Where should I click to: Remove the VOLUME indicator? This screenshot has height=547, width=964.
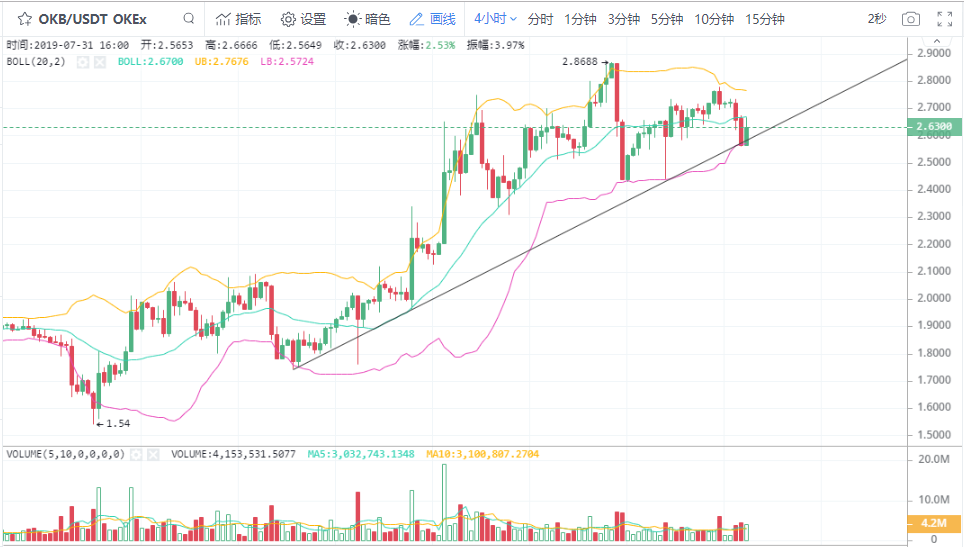(x=153, y=454)
